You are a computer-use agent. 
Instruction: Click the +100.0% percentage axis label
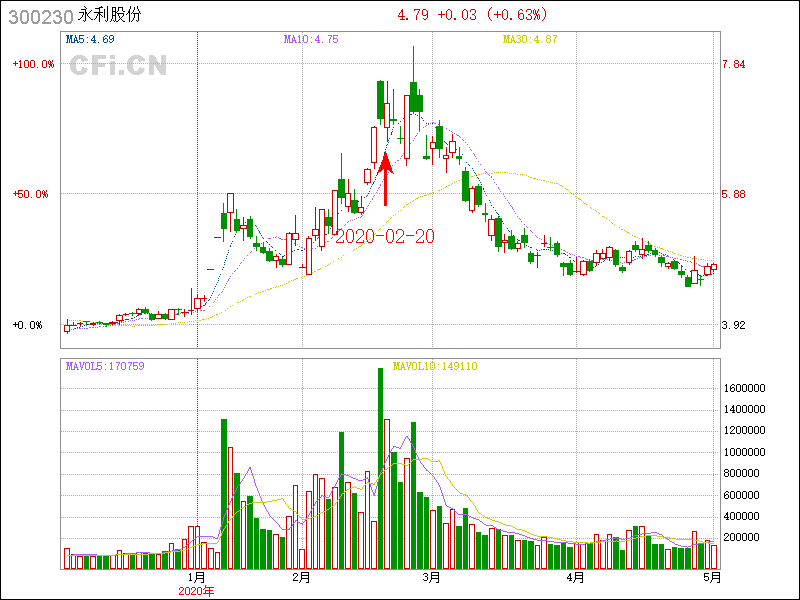pyautogui.click(x=32, y=64)
